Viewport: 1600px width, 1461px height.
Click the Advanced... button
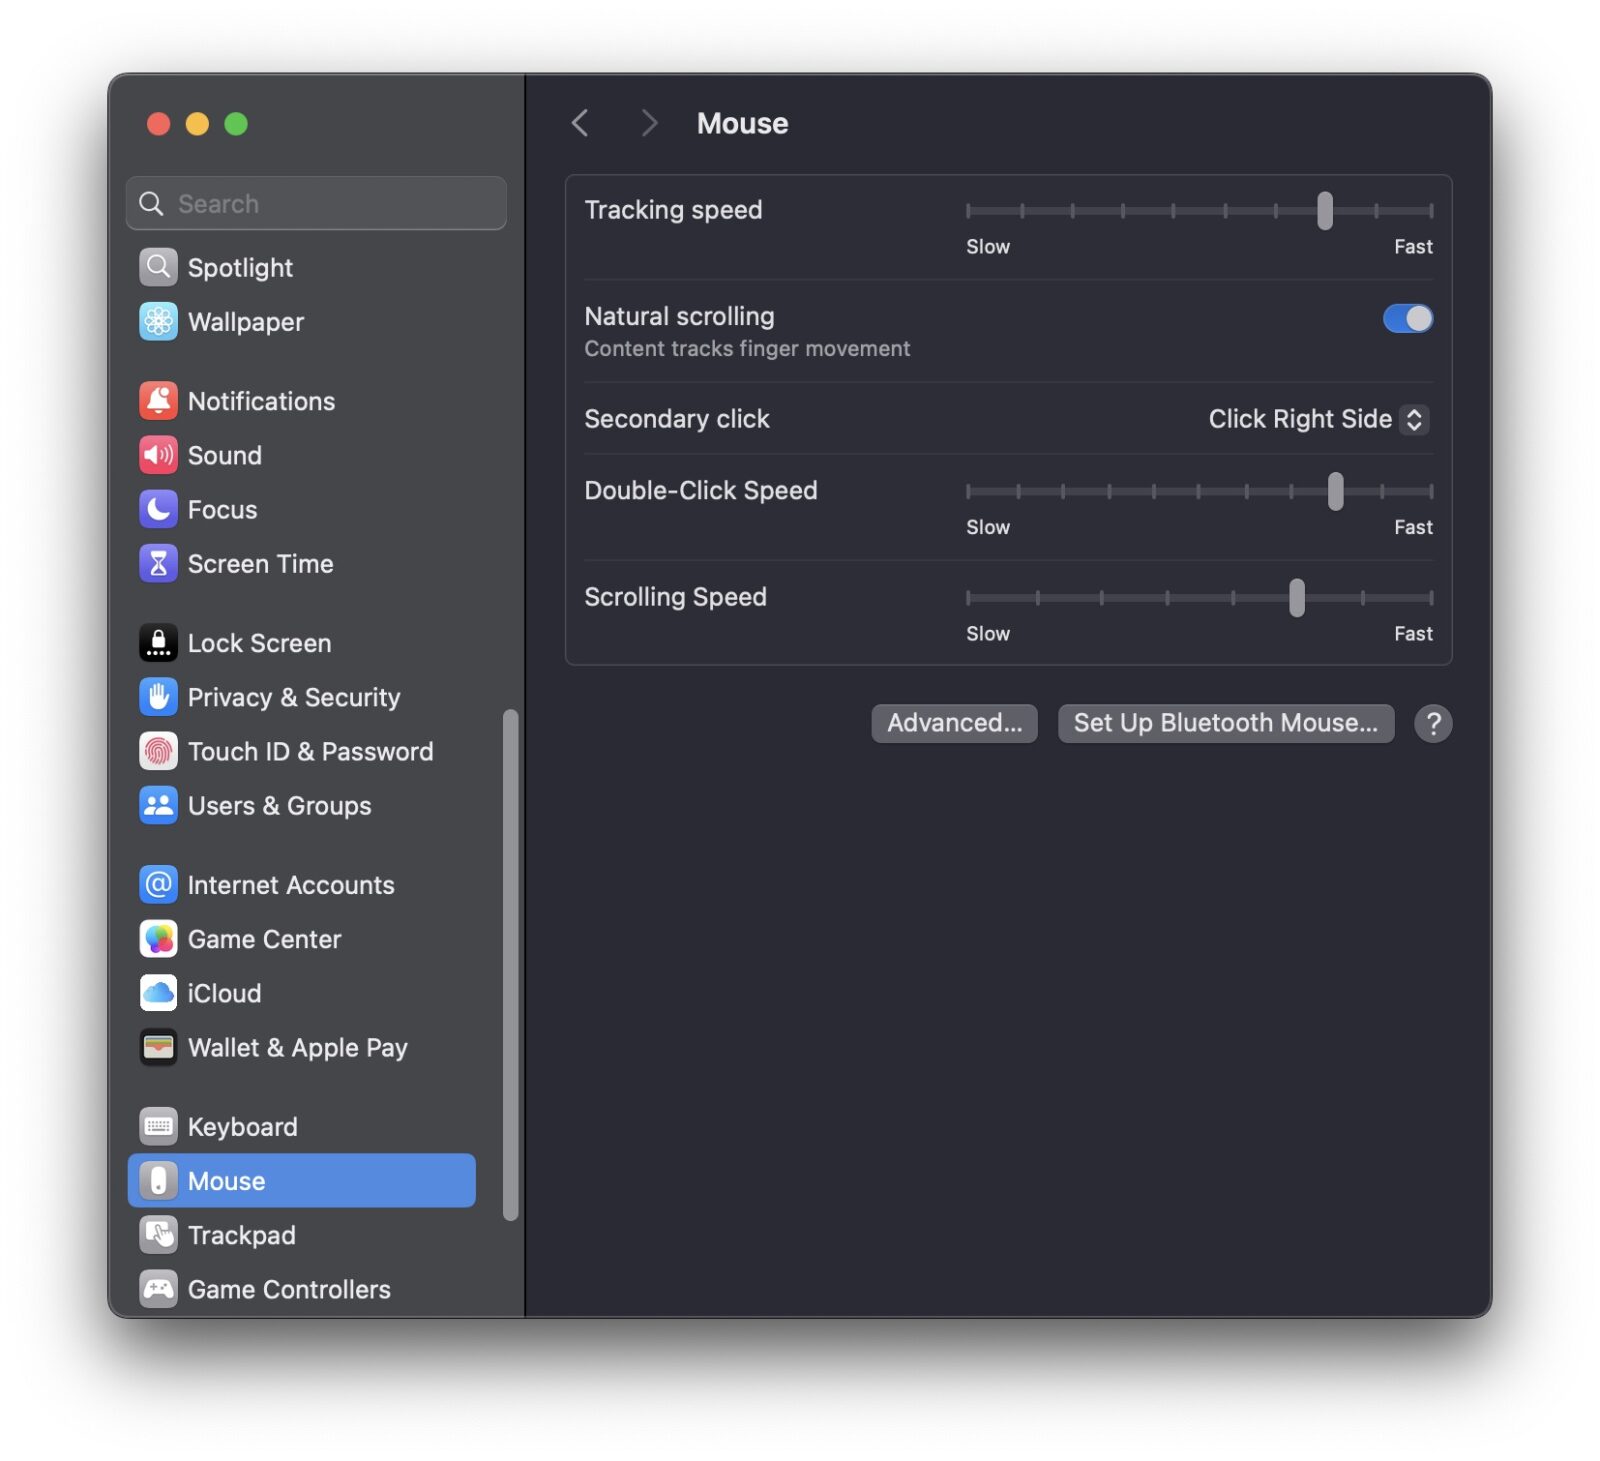pos(954,723)
